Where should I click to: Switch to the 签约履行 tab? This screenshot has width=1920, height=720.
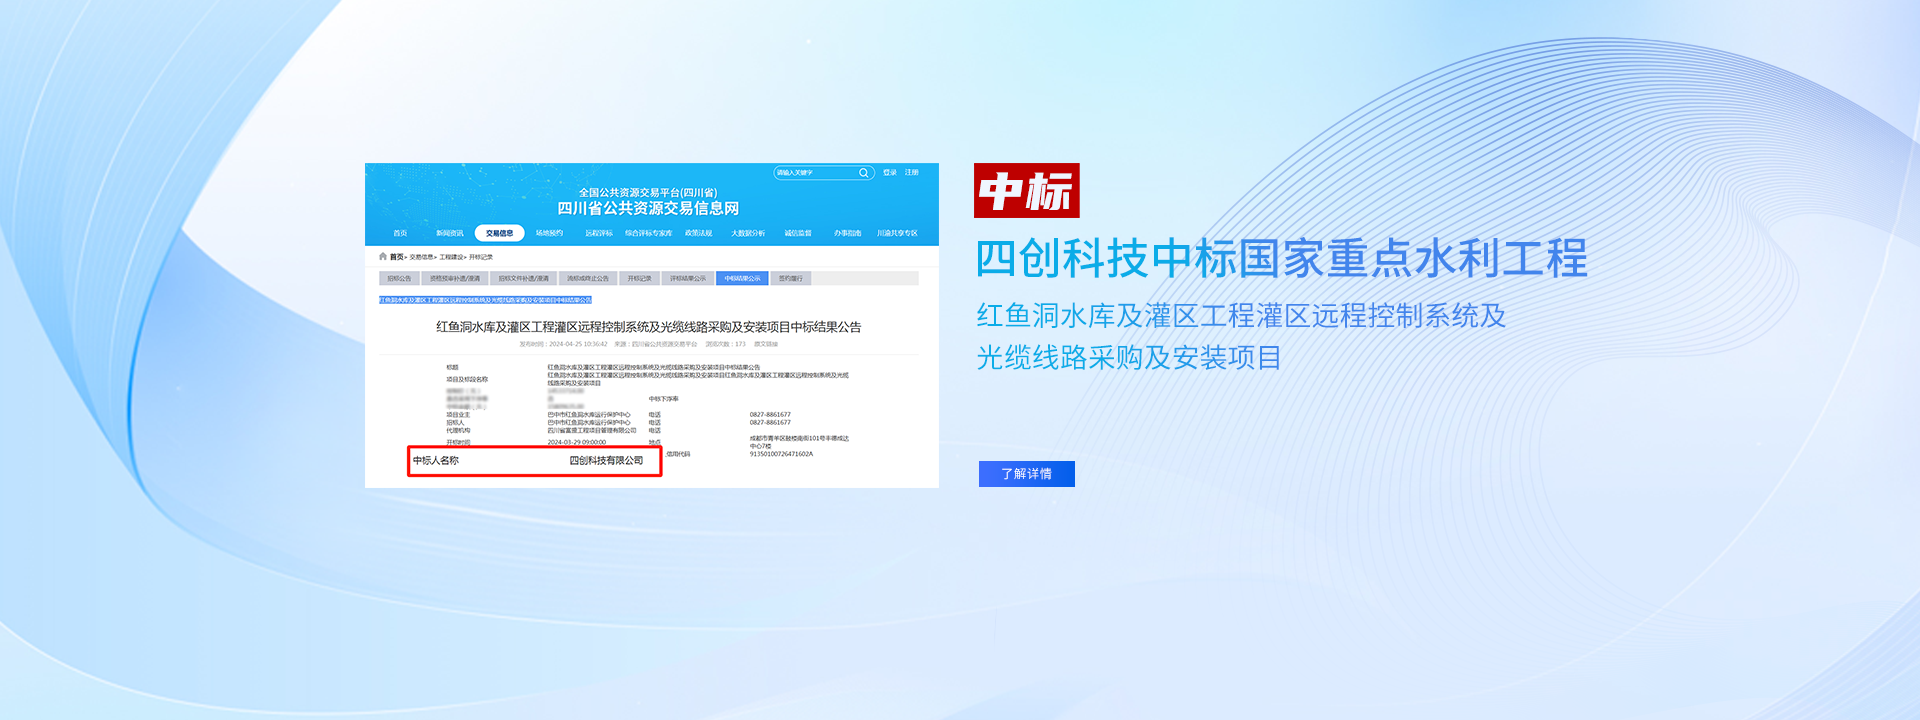pos(790,279)
